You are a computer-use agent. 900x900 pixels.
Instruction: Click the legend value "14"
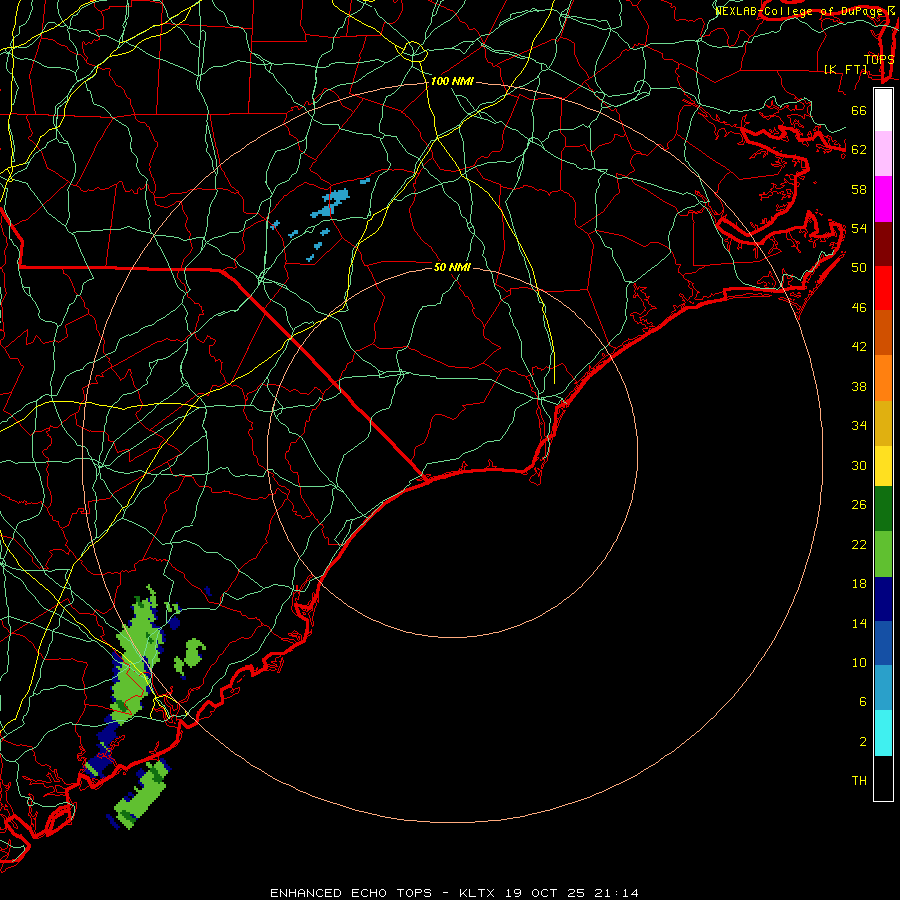pos(859,623)
